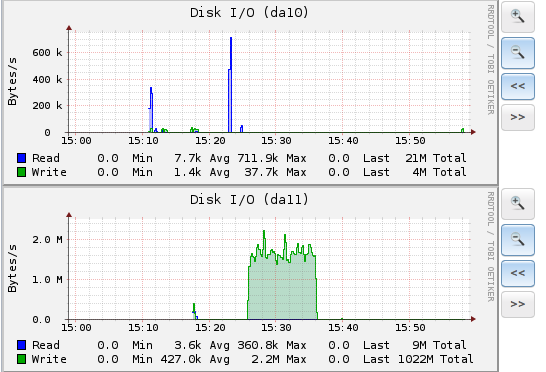Zoom in on the da11 disk graph
Image resolution: width=546 pixels, height=372 pixels.
coord(518,204)
